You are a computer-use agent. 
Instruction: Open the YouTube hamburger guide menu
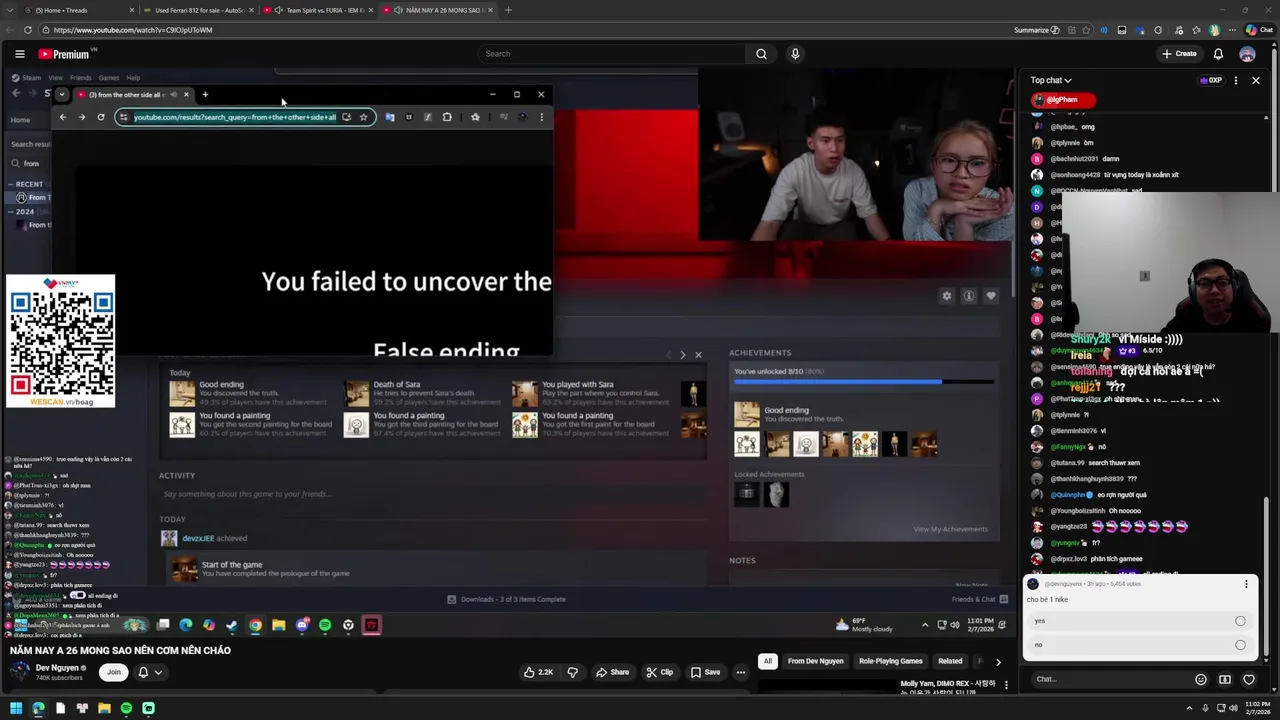coord(19,54)
